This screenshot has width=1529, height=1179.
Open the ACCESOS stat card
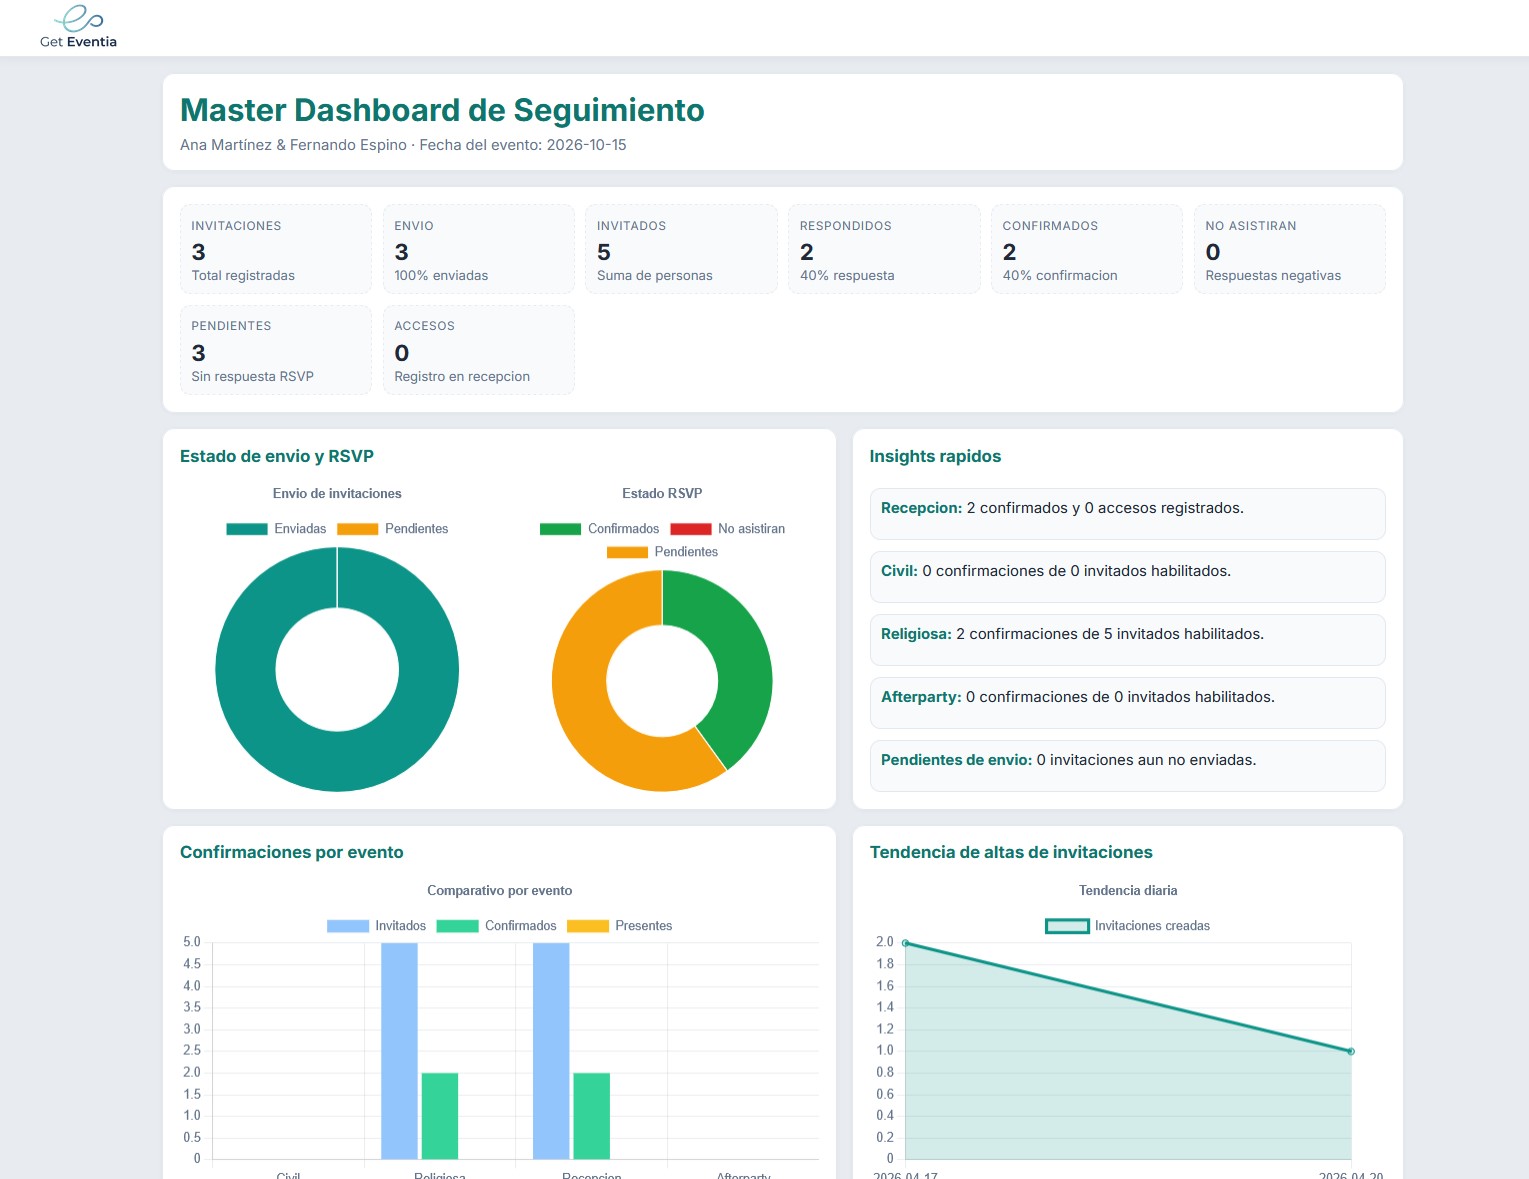(x=479, y=350)
